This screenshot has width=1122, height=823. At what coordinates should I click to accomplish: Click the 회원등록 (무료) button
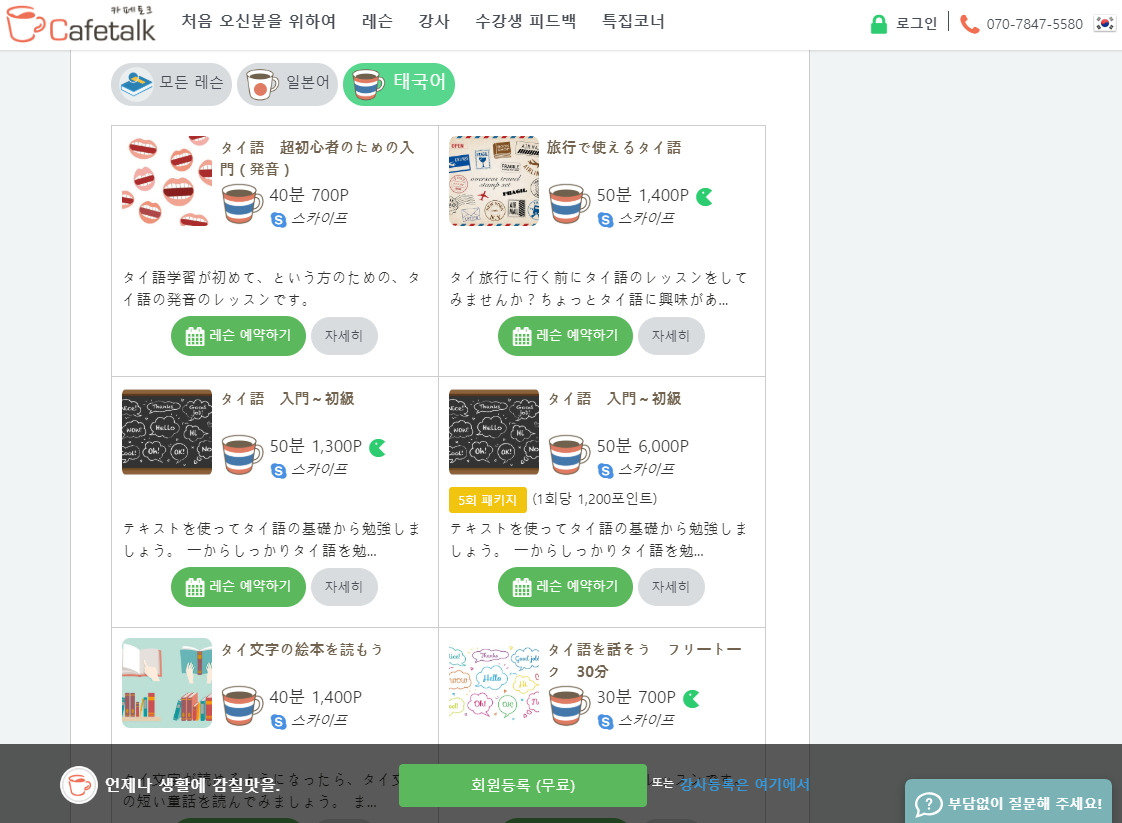click(x=522, y=785)
